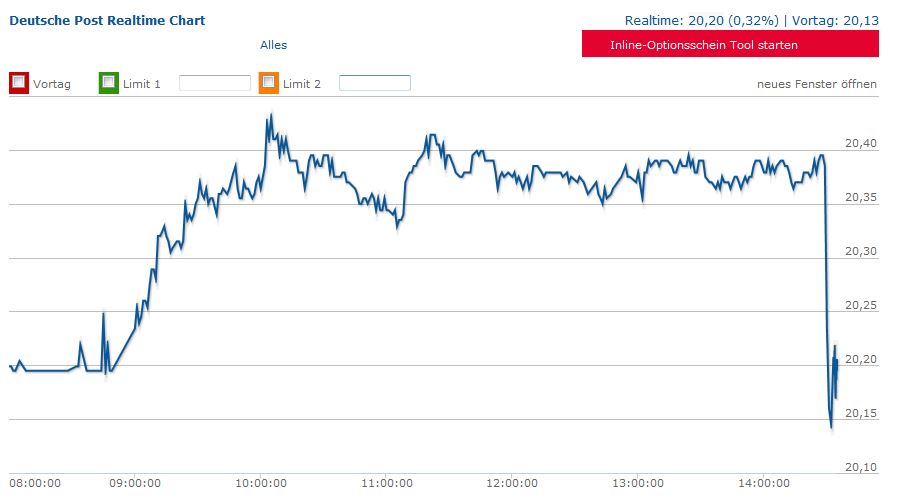Enable the red Vortag checkbox

(x=19, y=83)
